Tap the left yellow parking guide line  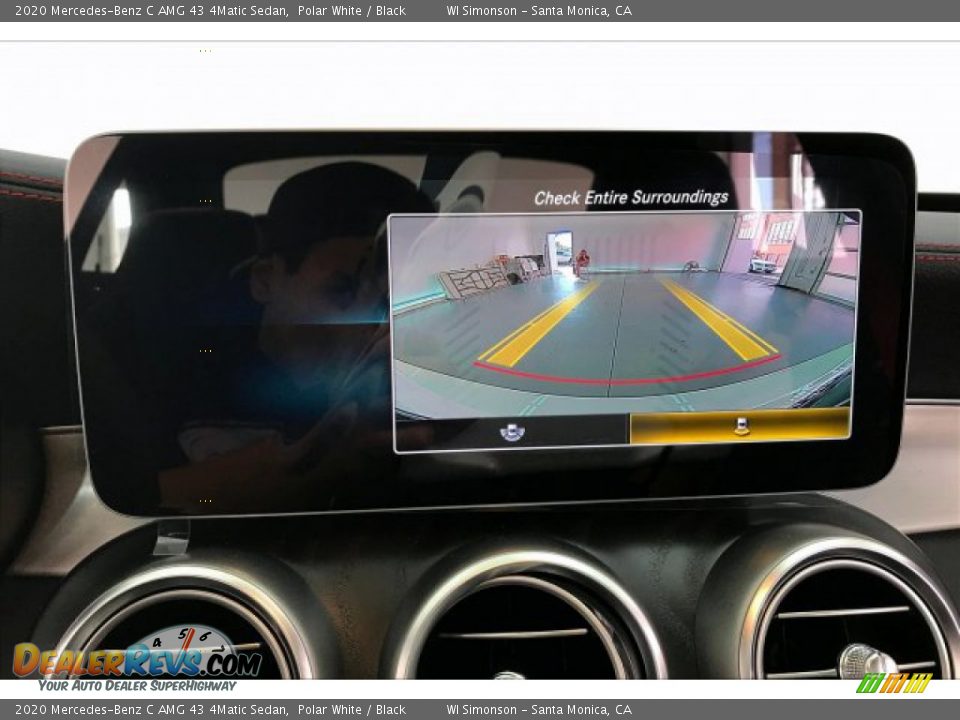pyautogui.click(x=538, y=325)
